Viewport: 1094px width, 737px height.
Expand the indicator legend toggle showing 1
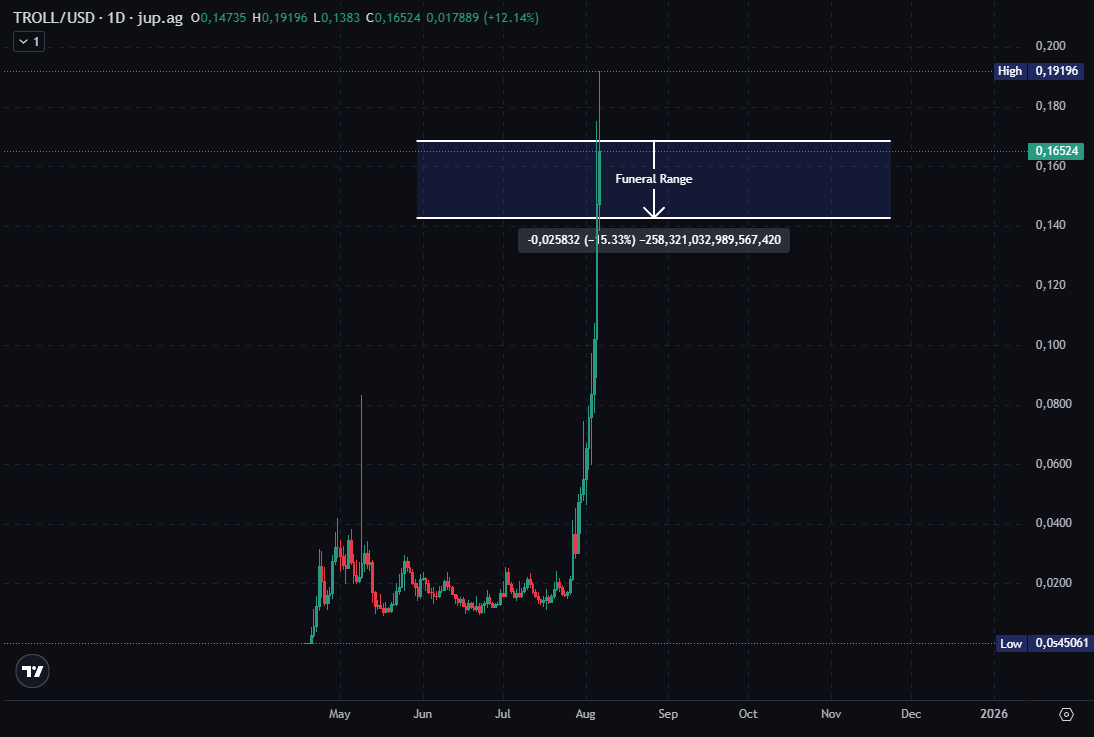tap(29, 42)
